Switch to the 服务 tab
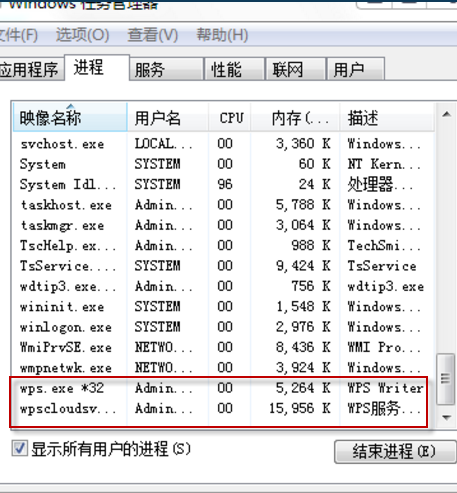Screen dimensions: 457x493 tap(166, 69)
